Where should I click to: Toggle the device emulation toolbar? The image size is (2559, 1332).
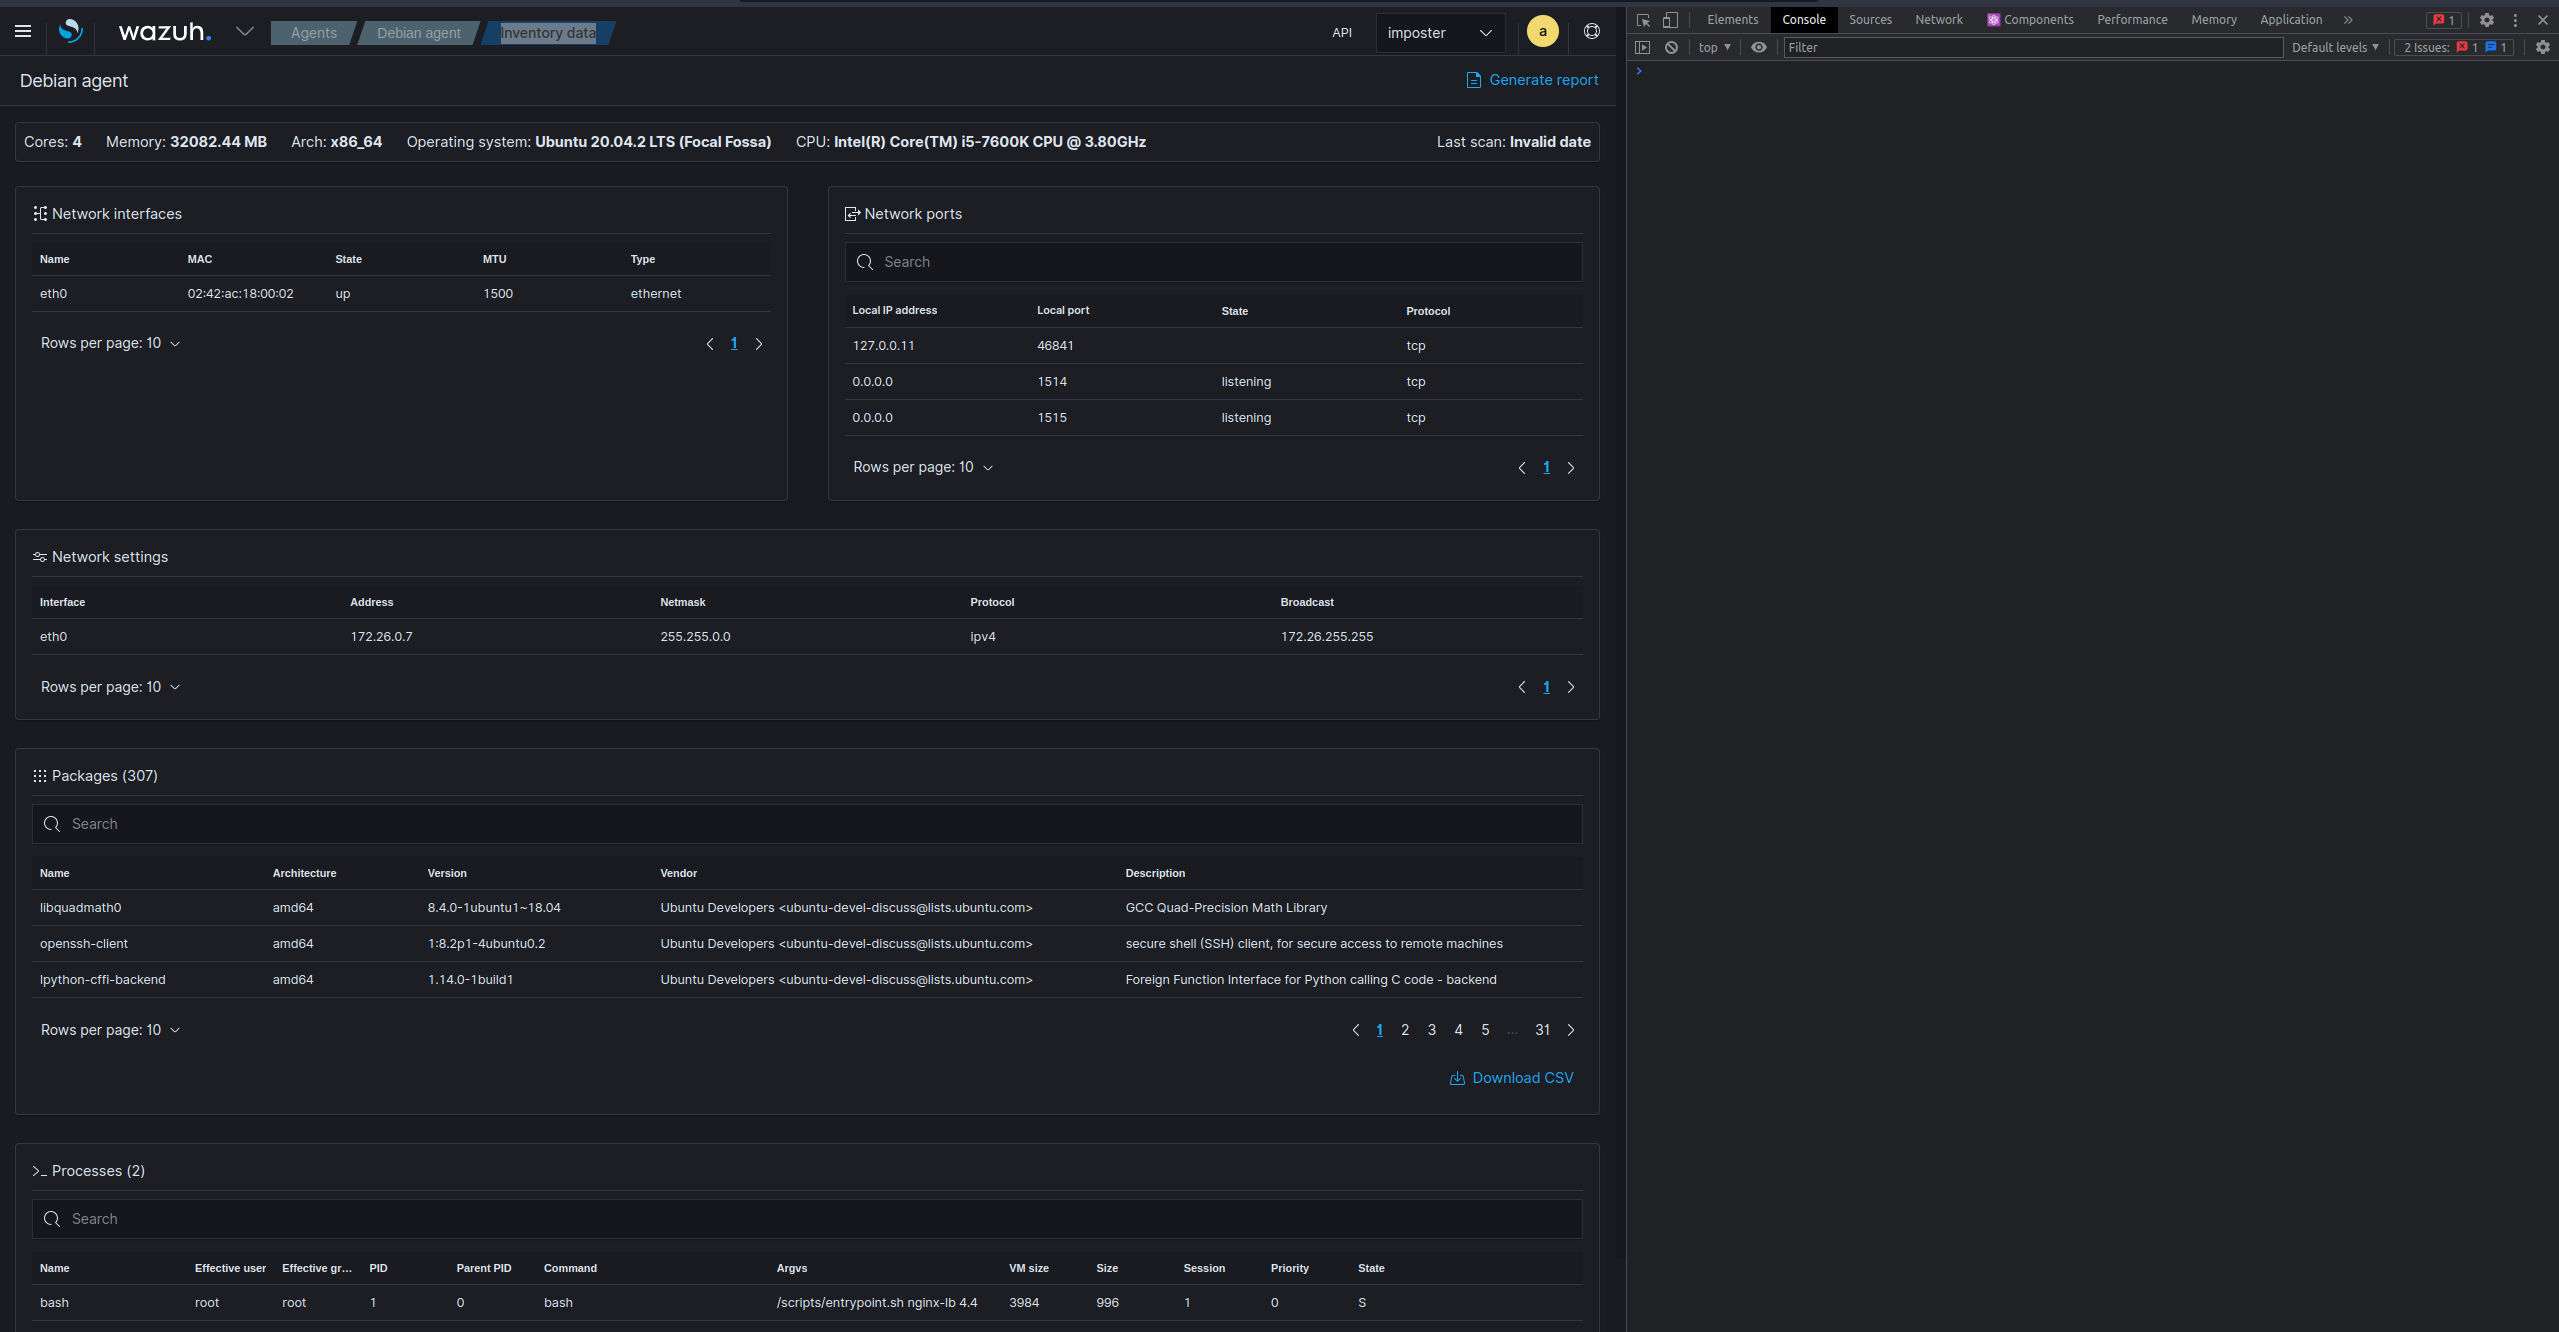[1671, 19]
